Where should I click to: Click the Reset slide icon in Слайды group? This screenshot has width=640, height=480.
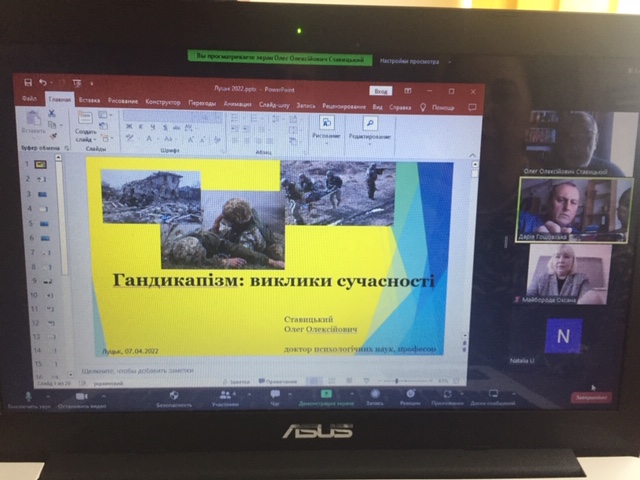[104, 126]
